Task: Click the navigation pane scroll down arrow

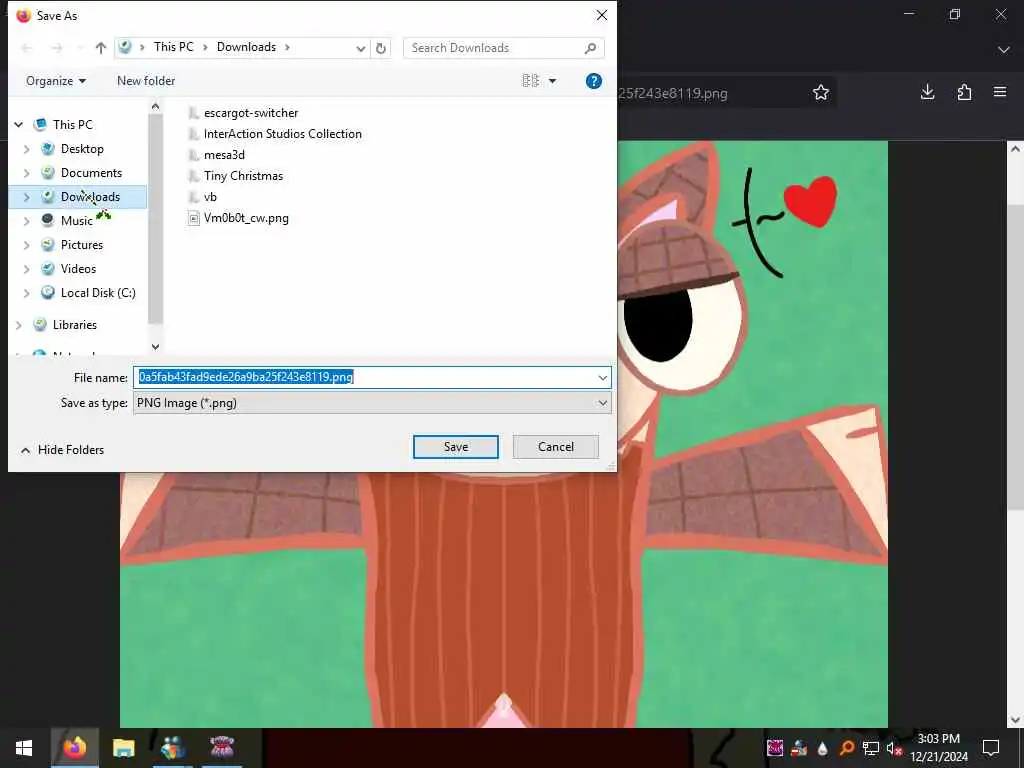Action: pos(155,347)
